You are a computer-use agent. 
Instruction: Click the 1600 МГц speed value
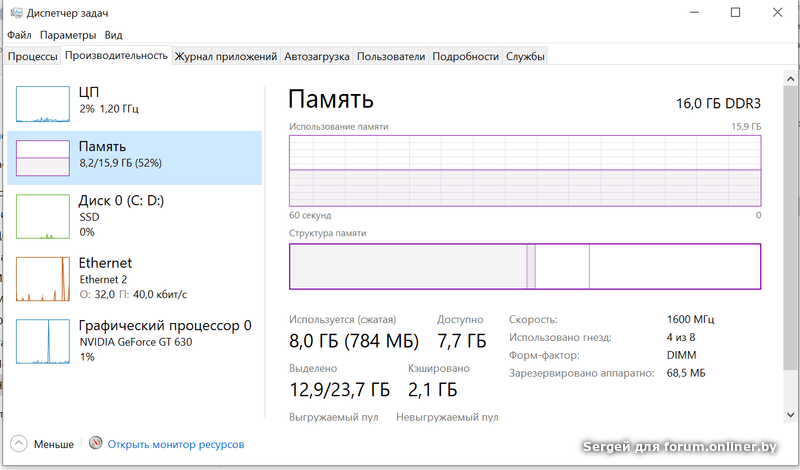click(690, 319)
